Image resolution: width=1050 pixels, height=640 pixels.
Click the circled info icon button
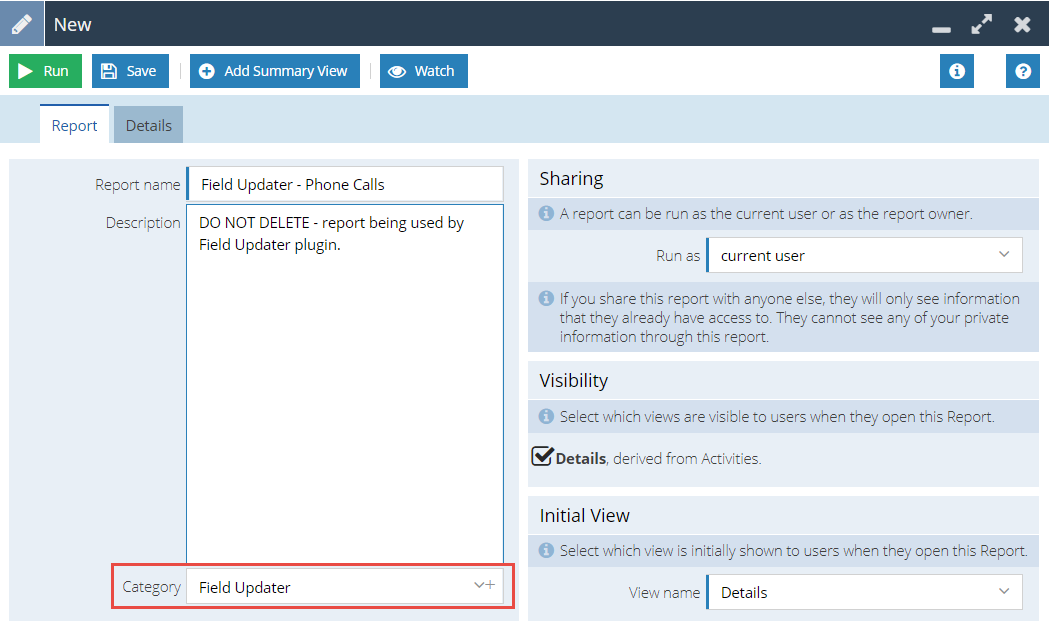pos(956,71)
